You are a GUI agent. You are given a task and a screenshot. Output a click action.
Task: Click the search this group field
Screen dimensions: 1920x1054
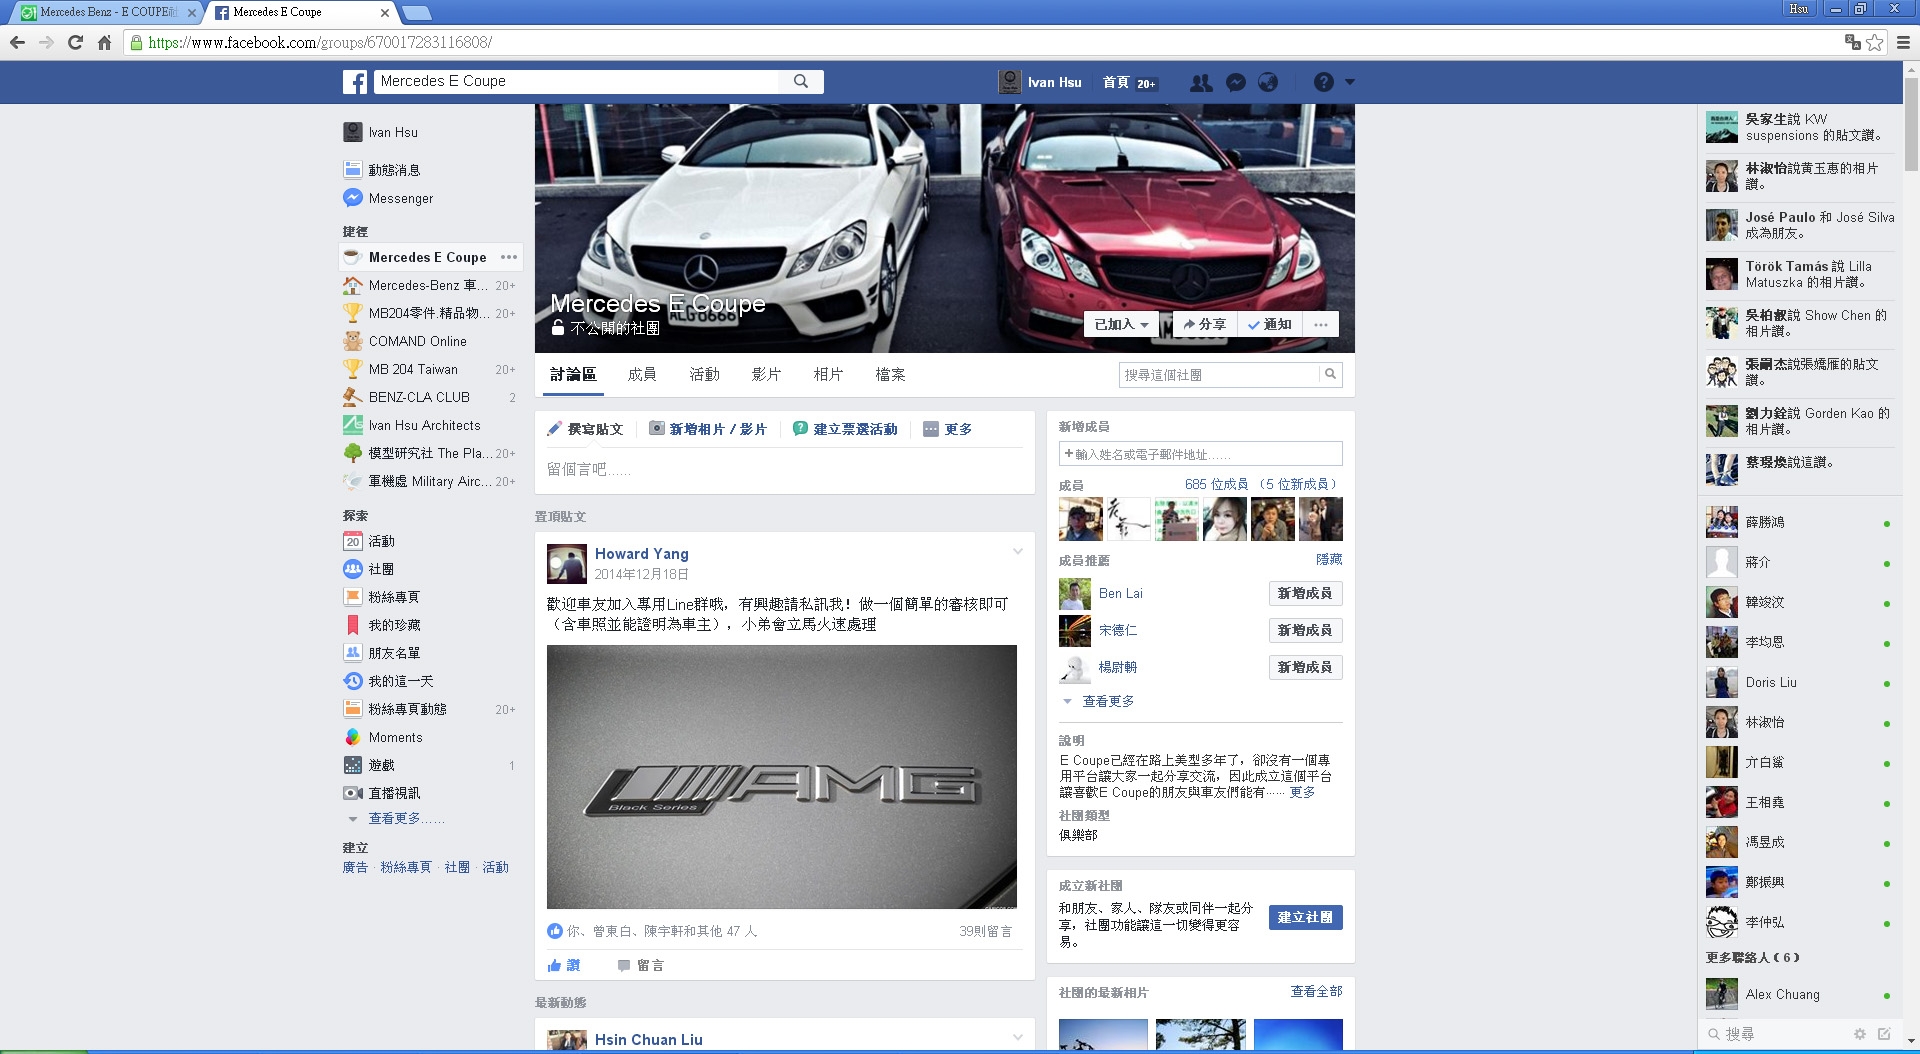(1219, 375)
